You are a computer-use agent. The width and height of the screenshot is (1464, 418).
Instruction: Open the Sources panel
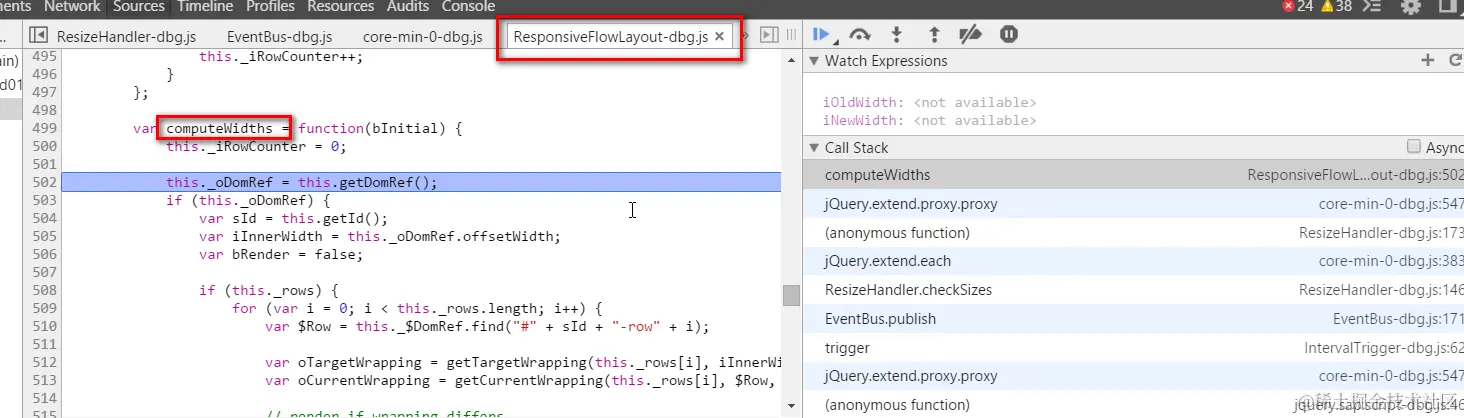point(139,6)
